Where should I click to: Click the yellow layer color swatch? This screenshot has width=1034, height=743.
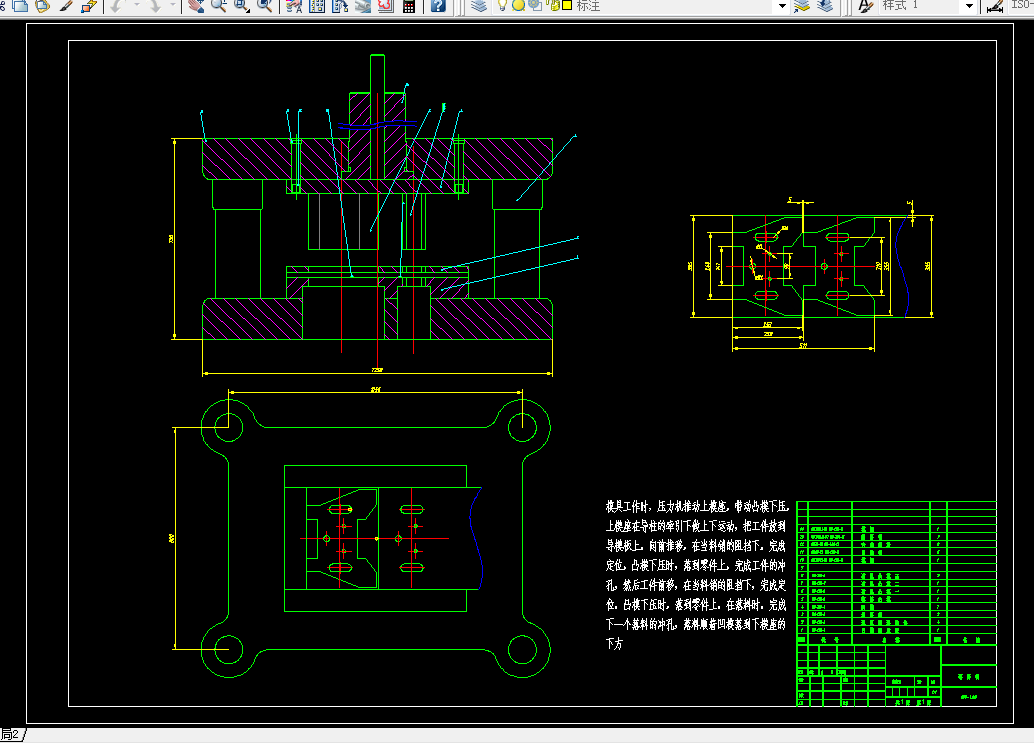coord(566,6)
